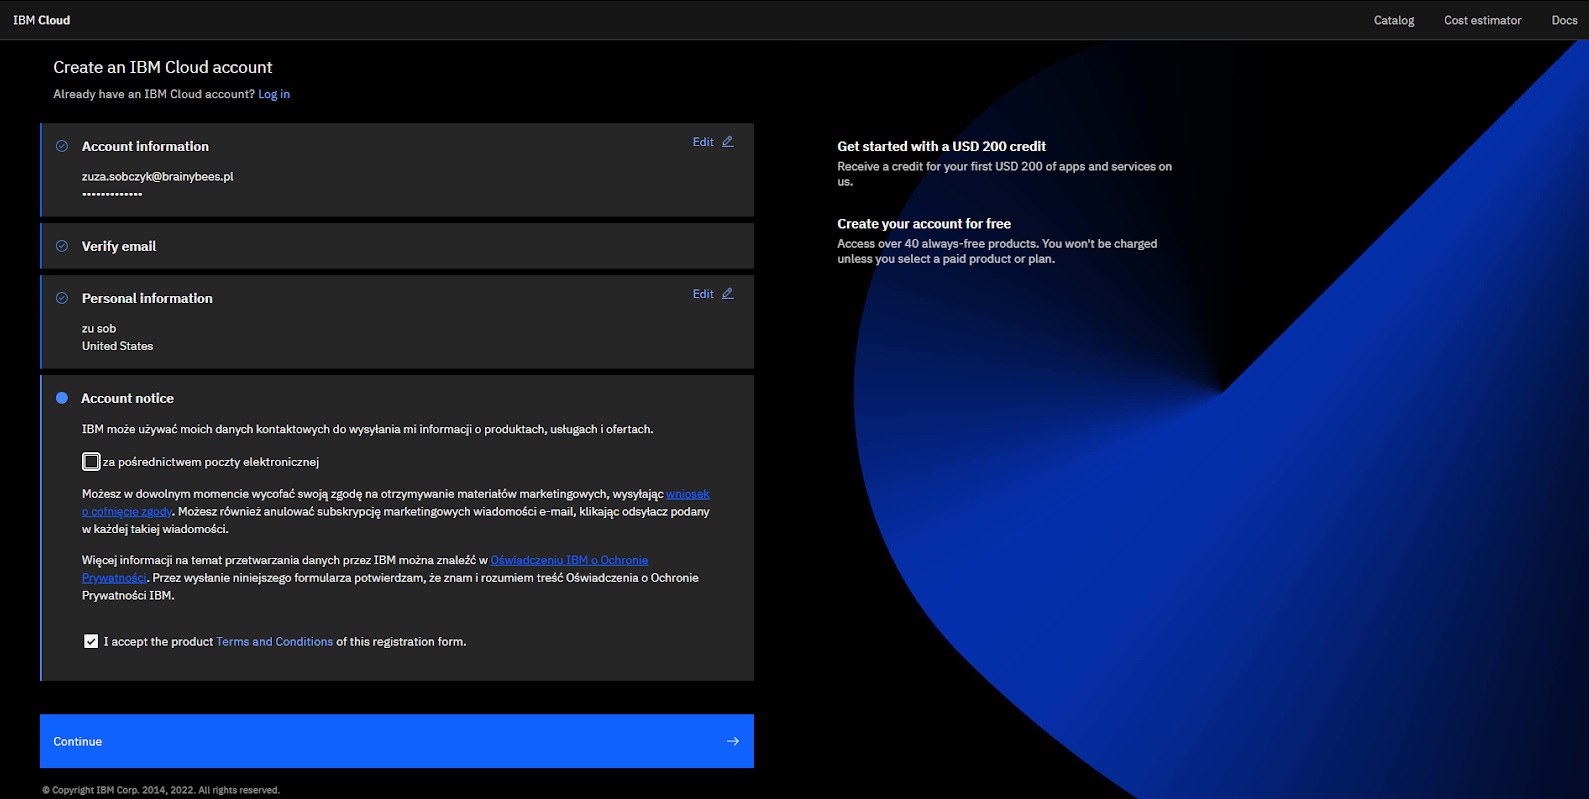Click the Log in link

[274, 94]
